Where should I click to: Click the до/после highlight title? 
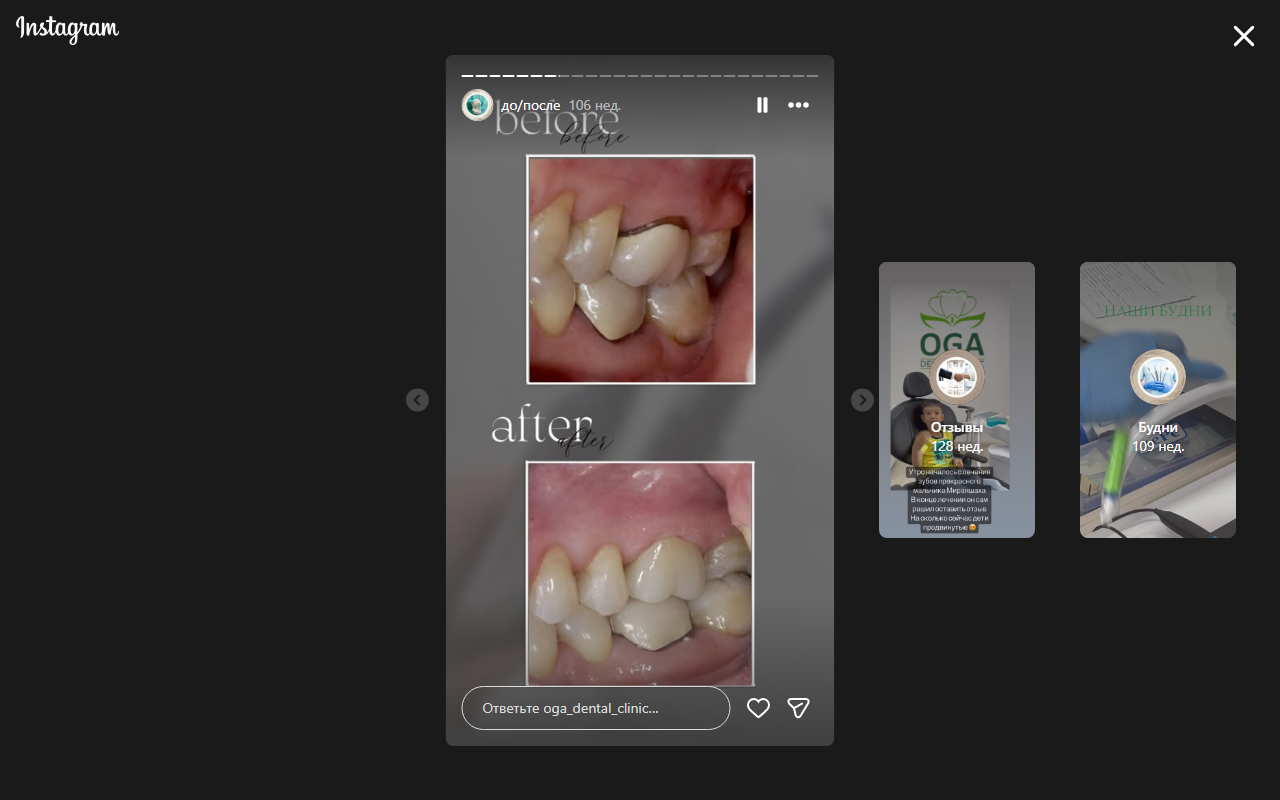click(x=530, y=105)
